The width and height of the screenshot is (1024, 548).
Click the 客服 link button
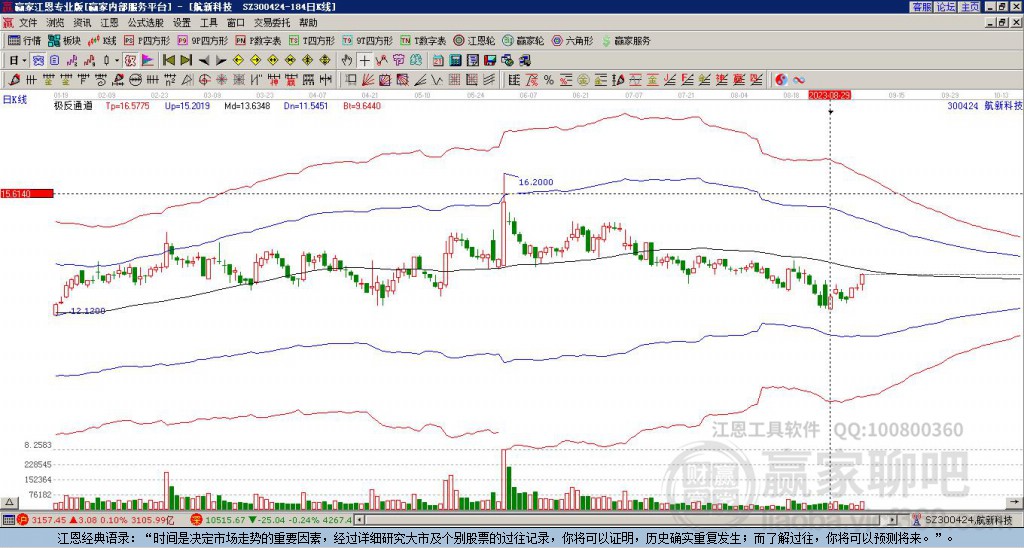click(921, 7)
